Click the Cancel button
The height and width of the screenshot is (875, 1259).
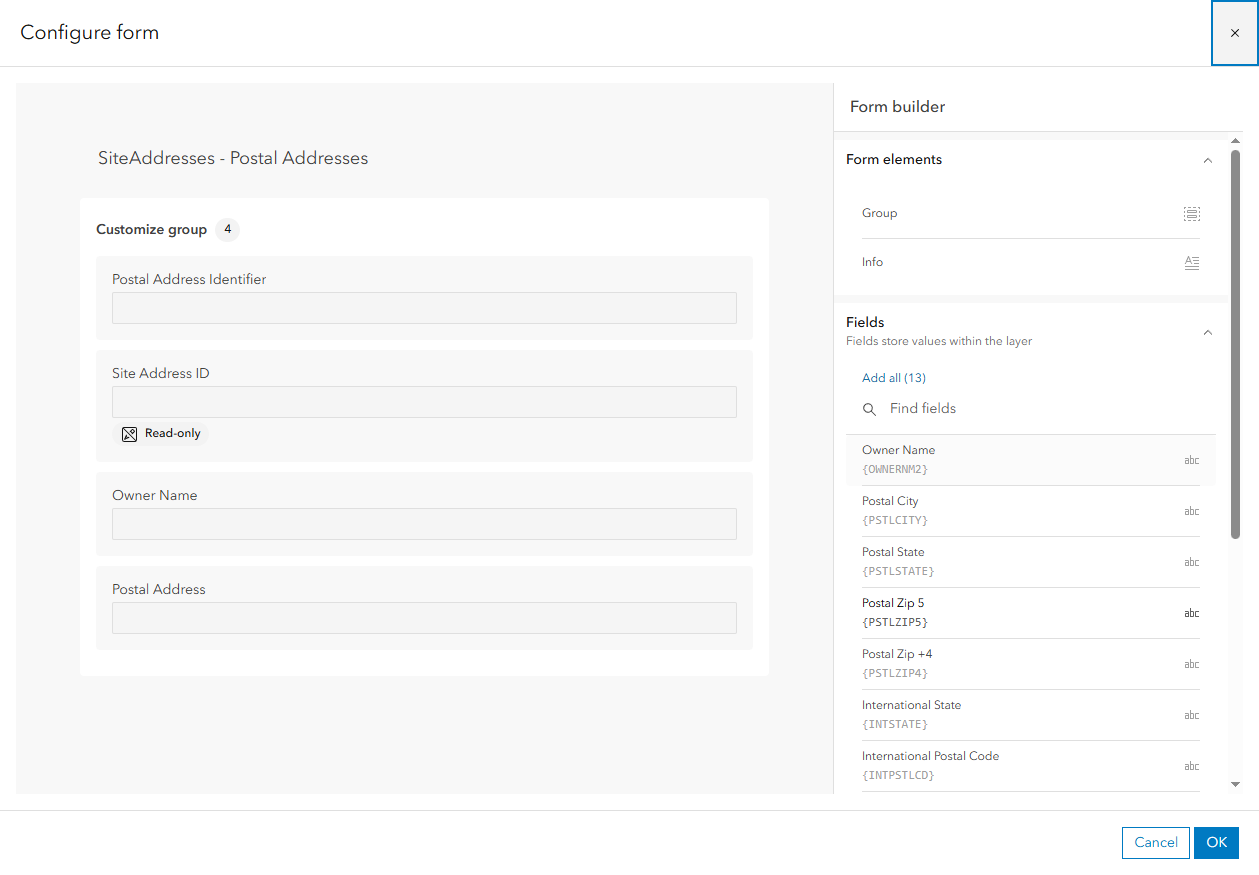click(x=1155, y=843)
